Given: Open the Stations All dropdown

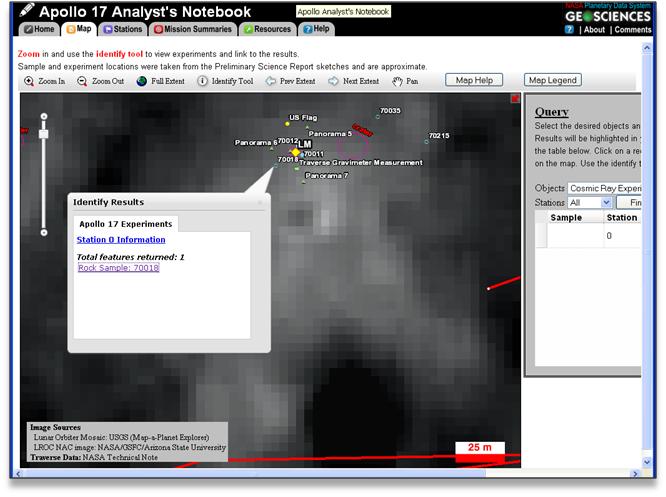Looking at the screenshot, I should coord(590,203).
